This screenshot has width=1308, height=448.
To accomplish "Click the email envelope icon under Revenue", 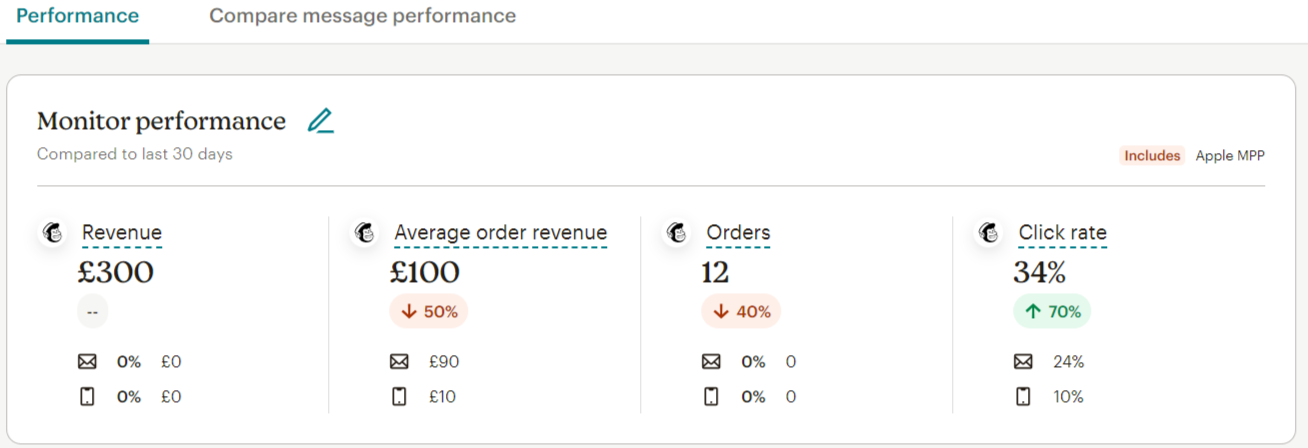I will (x=87, y=362).
